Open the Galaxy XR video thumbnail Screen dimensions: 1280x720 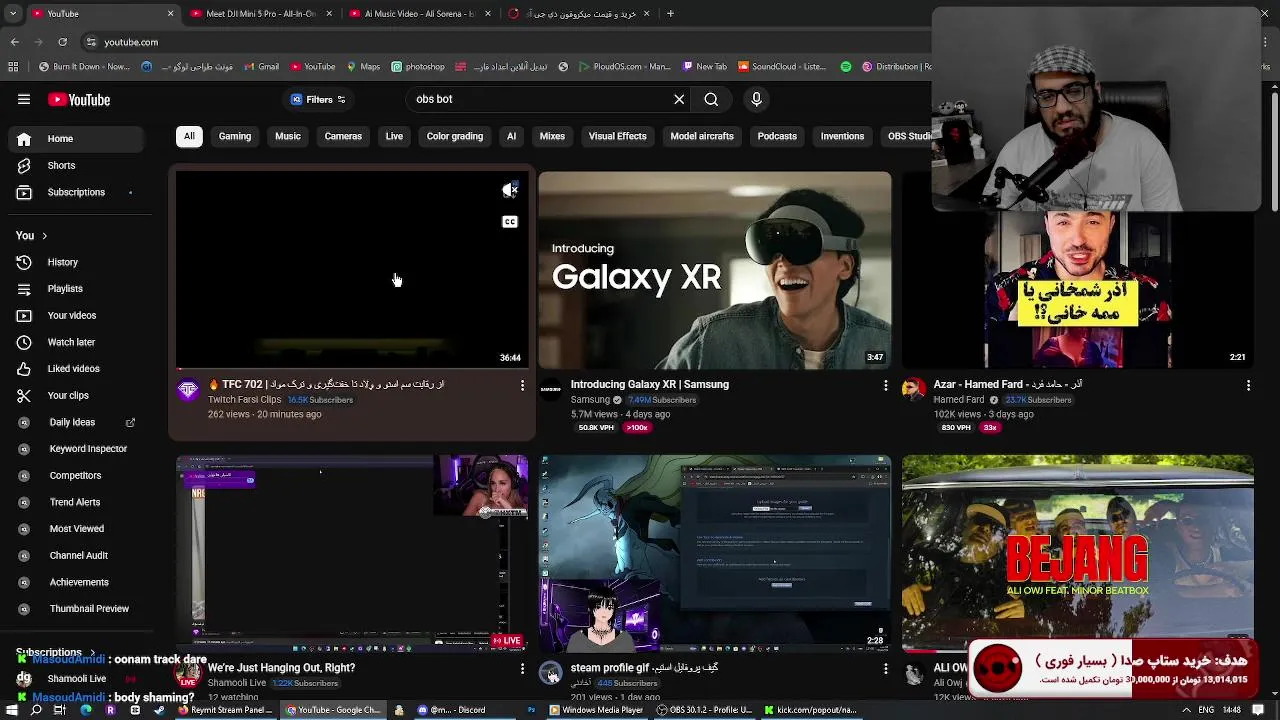715,270
